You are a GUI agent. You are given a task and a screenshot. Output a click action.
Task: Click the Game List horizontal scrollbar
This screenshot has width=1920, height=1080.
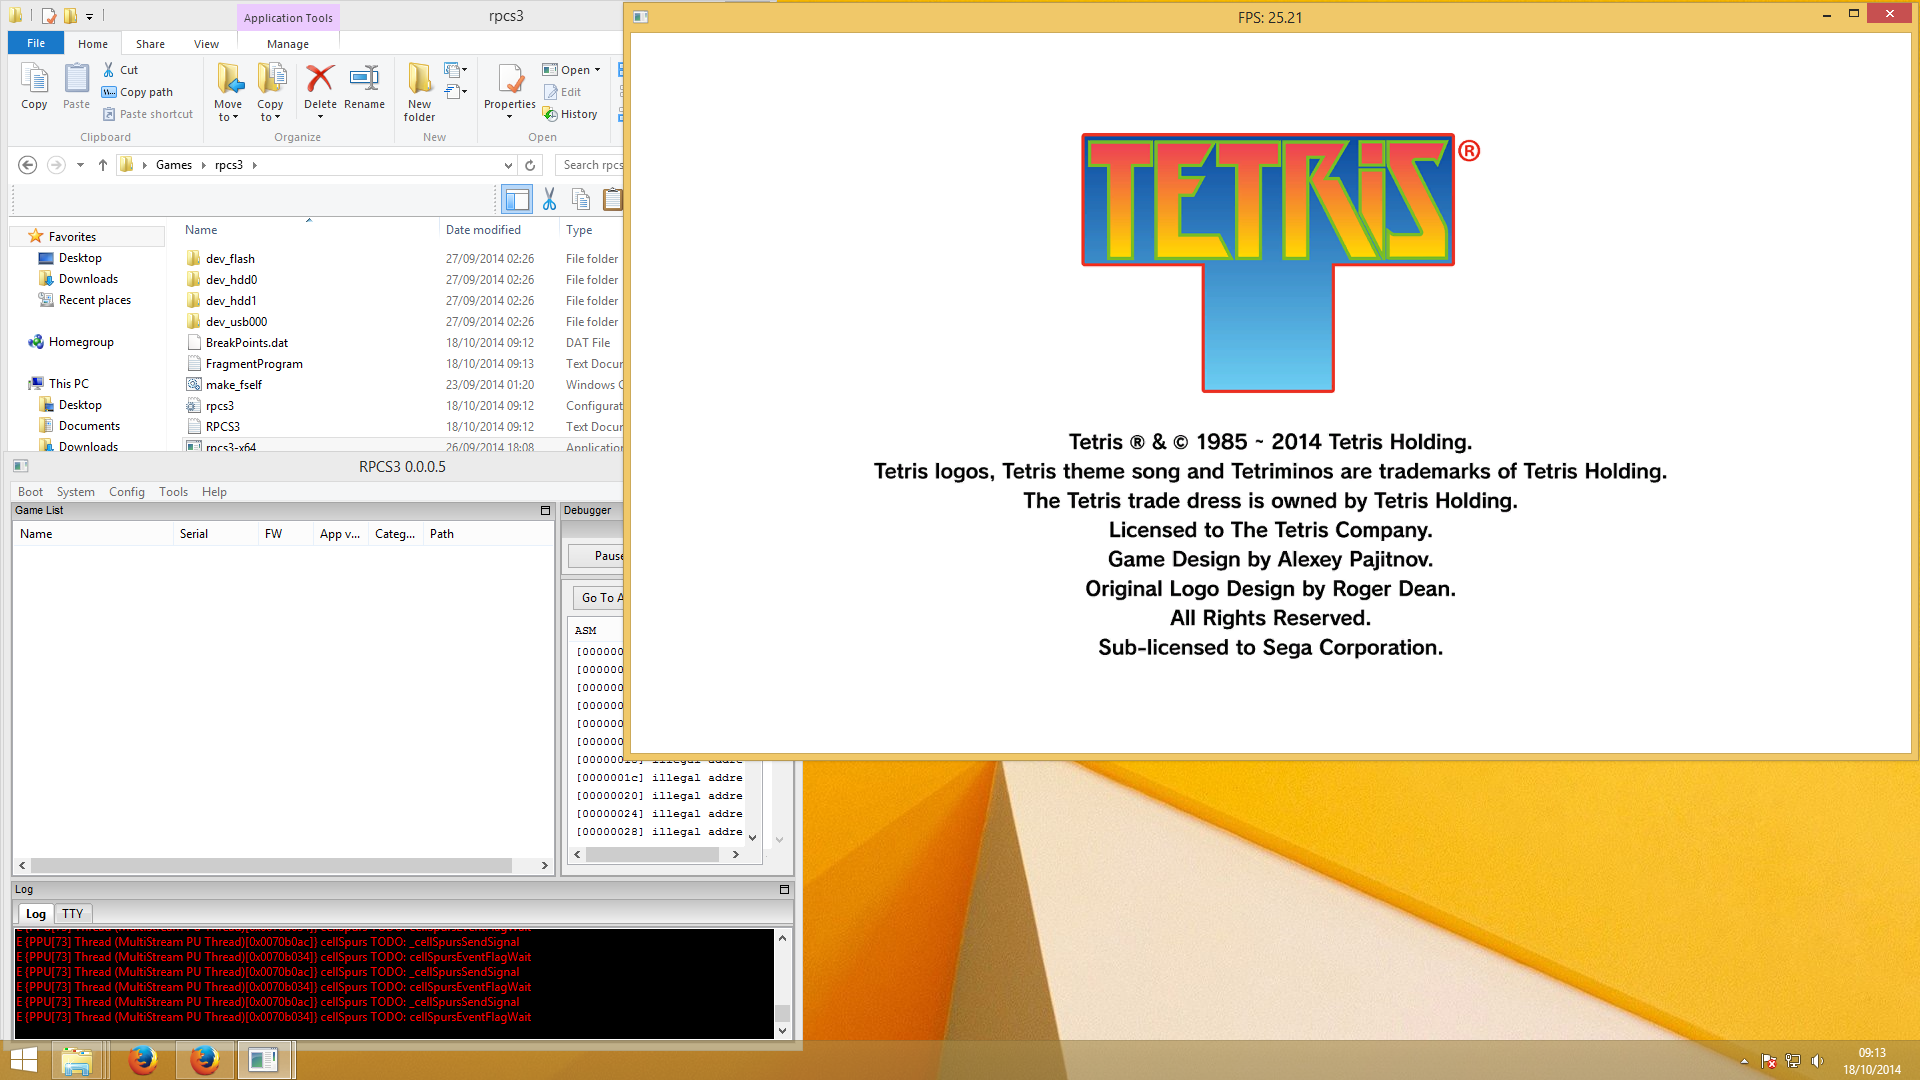coord(270,866)
